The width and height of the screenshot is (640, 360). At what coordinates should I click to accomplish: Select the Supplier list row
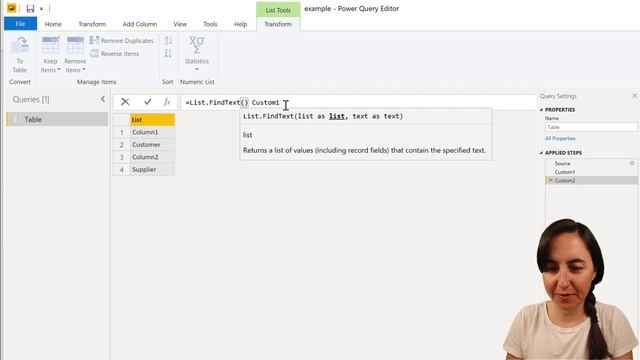pos(152,169)
